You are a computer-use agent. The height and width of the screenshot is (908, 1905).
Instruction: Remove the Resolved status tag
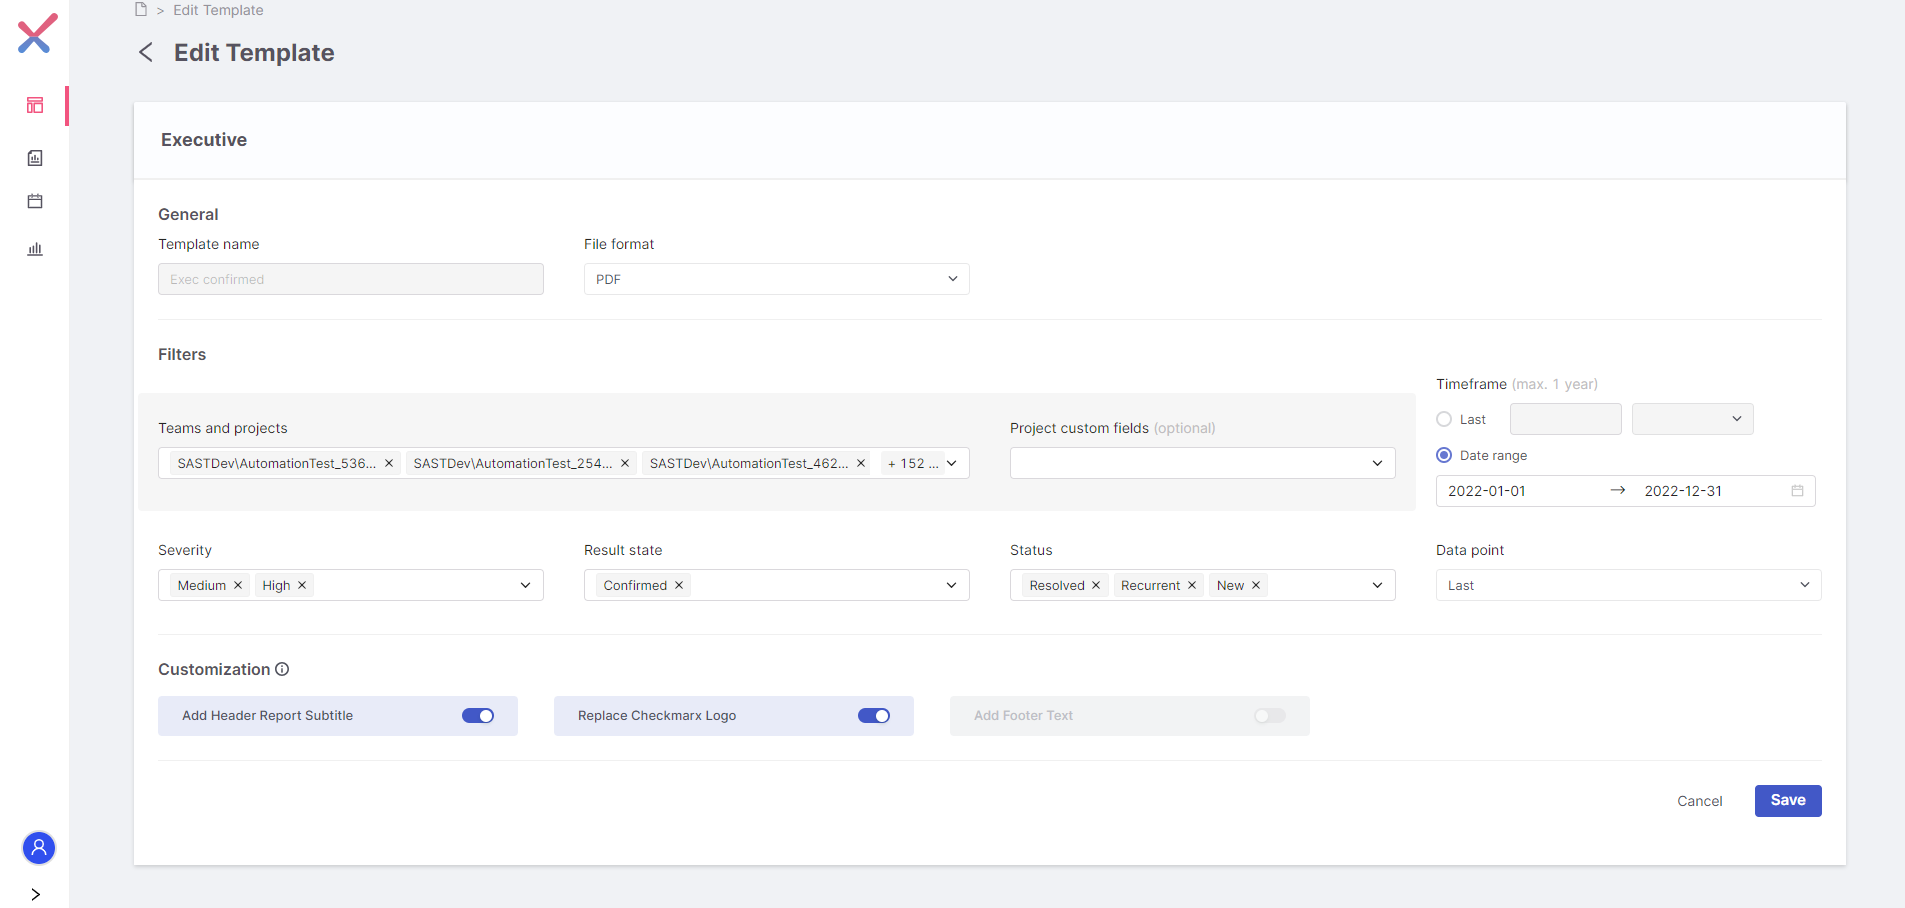(x=1096, y=585)
